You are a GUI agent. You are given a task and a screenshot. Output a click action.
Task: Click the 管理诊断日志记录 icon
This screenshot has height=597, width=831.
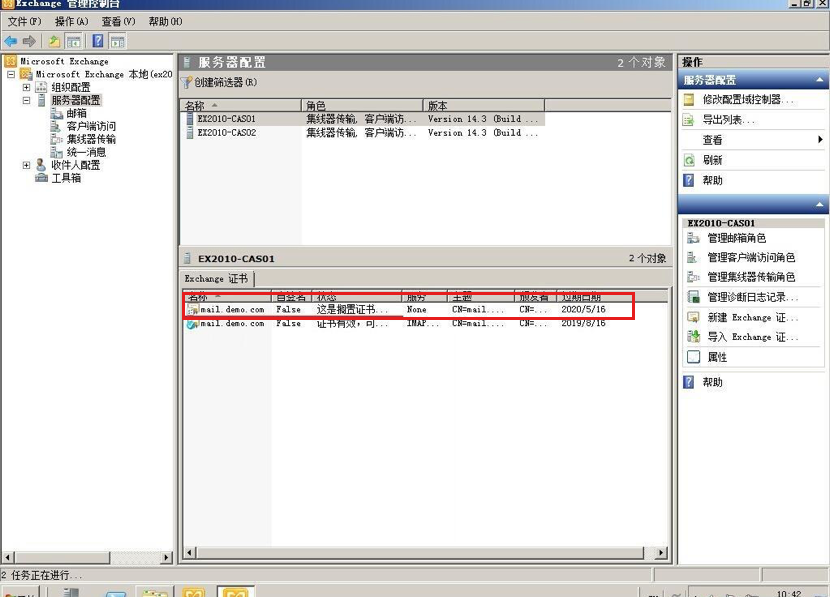click(693, 297)
